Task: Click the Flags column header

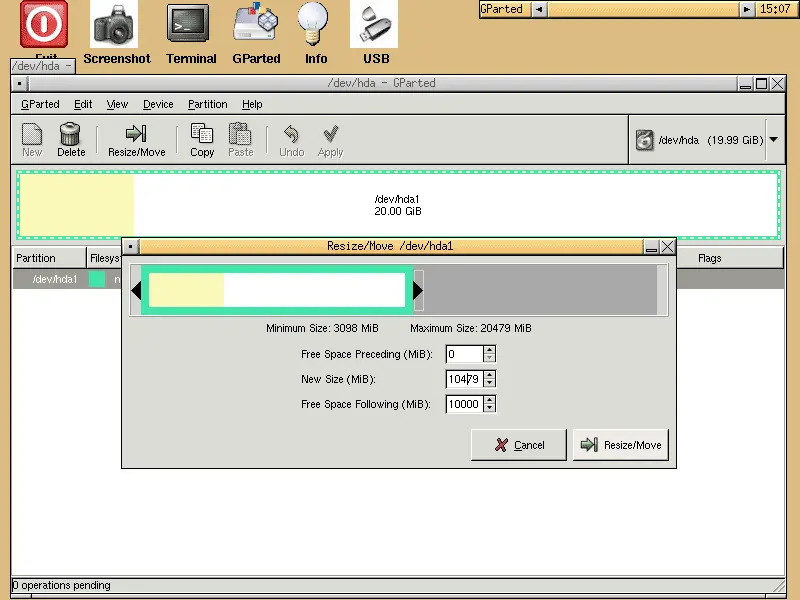Action: tap(730, 258)
